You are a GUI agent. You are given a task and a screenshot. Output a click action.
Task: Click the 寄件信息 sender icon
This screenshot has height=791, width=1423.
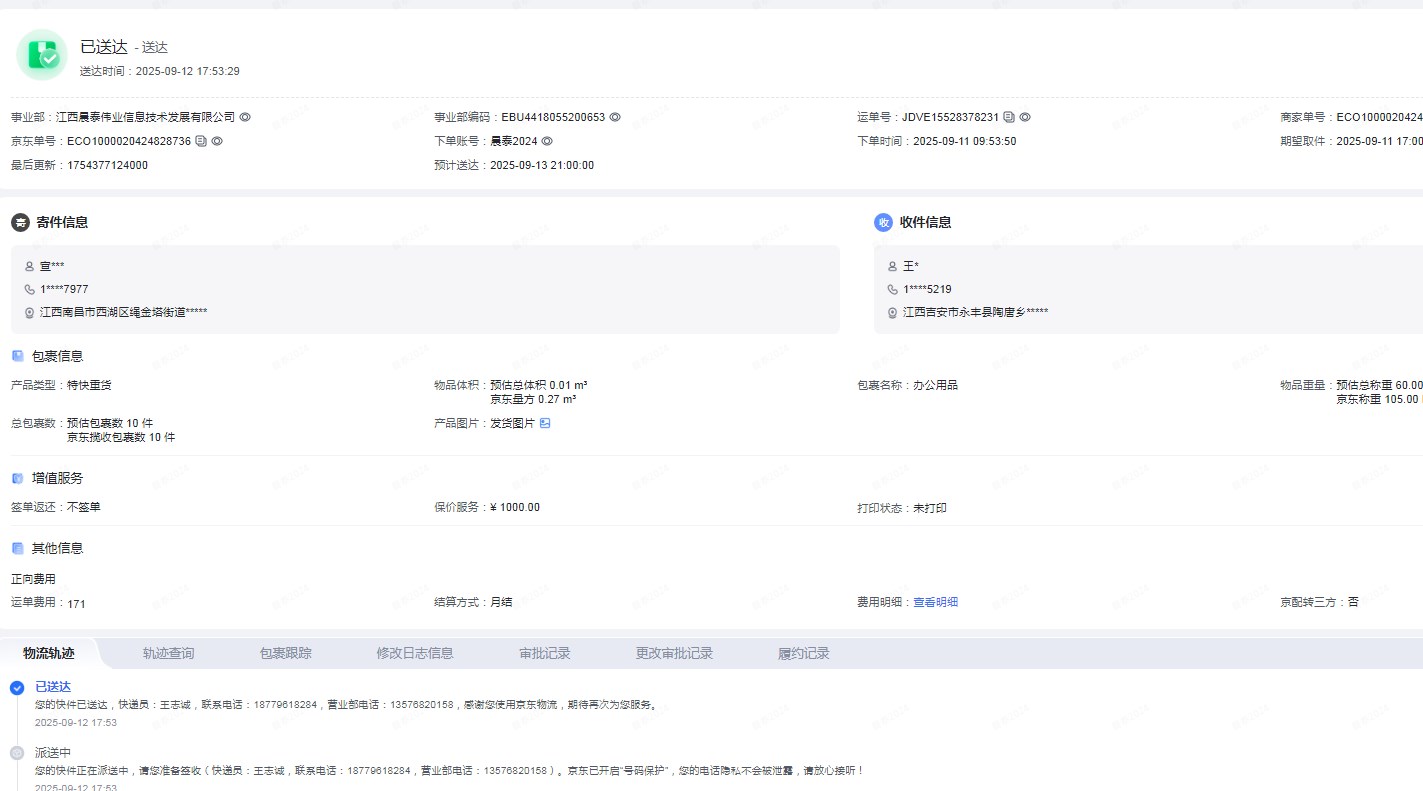[19, 222]
